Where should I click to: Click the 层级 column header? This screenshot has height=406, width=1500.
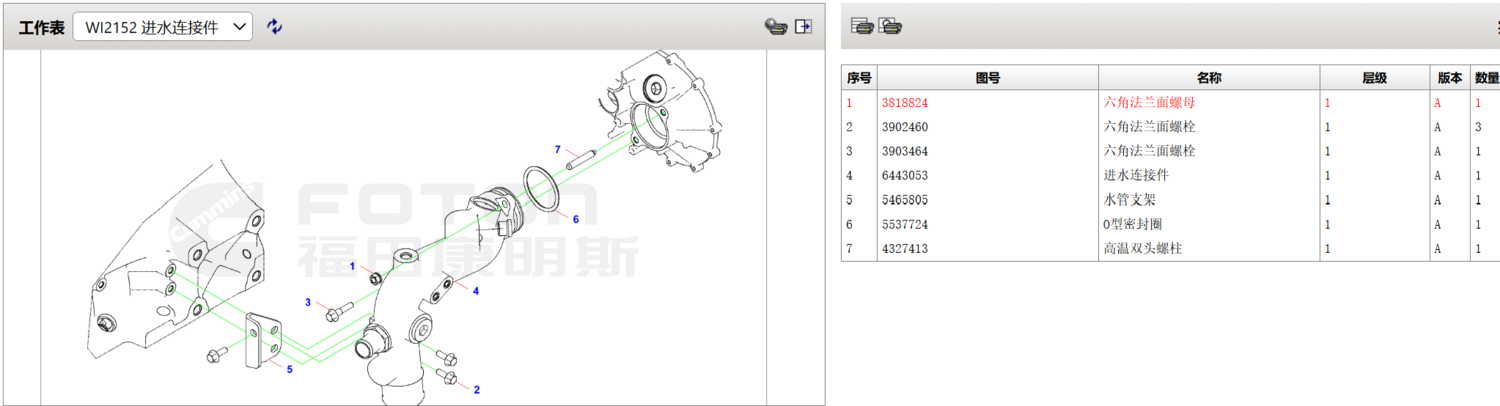pos(1374,78)
